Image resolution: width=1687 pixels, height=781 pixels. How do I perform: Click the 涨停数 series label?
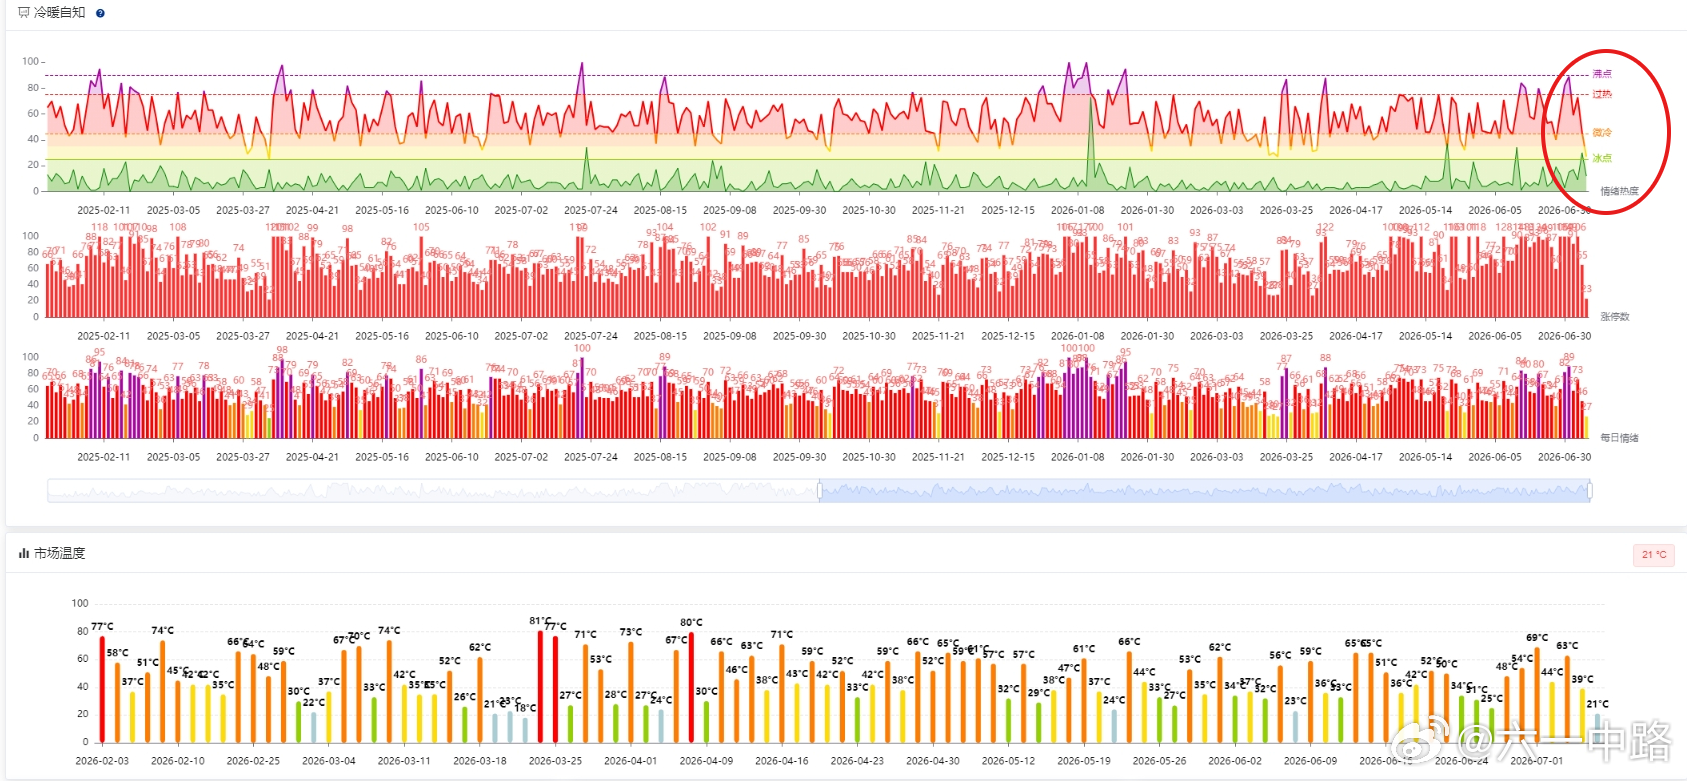tap(1615, 317)
